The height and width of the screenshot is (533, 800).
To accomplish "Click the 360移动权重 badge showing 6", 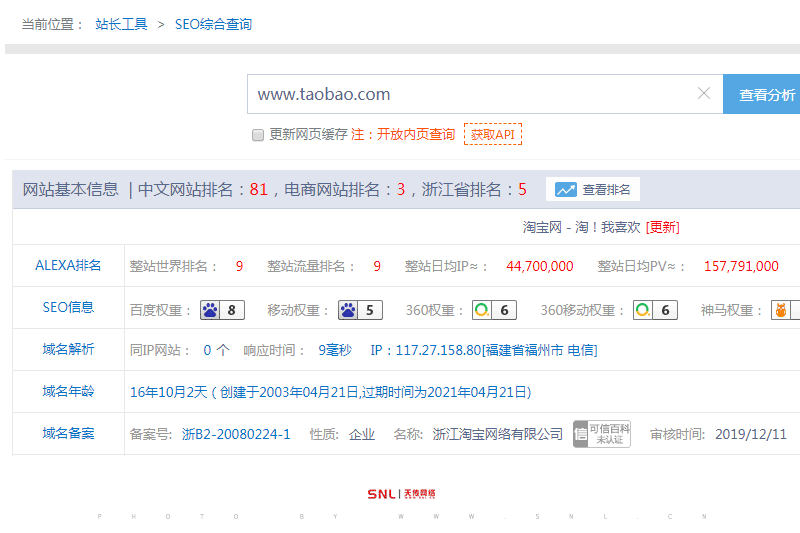I will (x=656, y=310).
